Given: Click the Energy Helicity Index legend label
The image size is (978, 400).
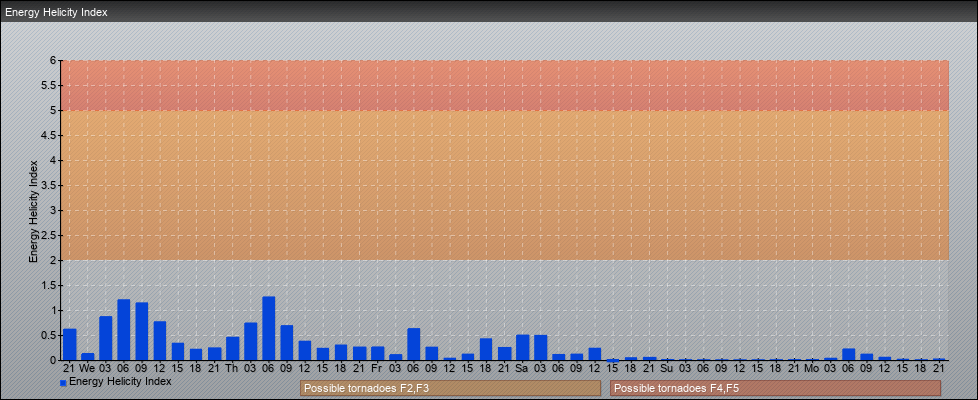Looking at the screenshot, I should click(x=120, y=381).
